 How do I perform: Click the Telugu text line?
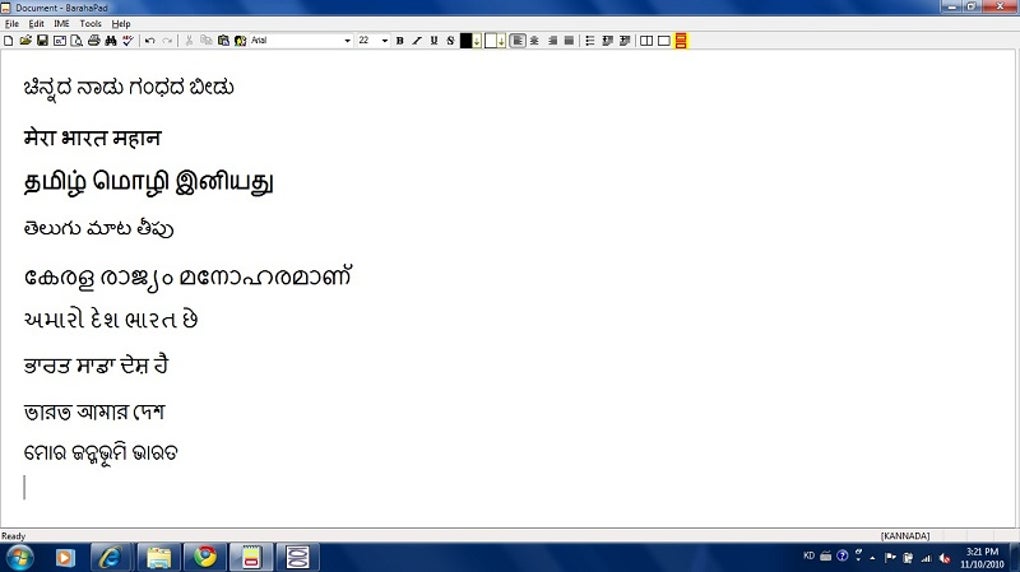tap(98, 228)
